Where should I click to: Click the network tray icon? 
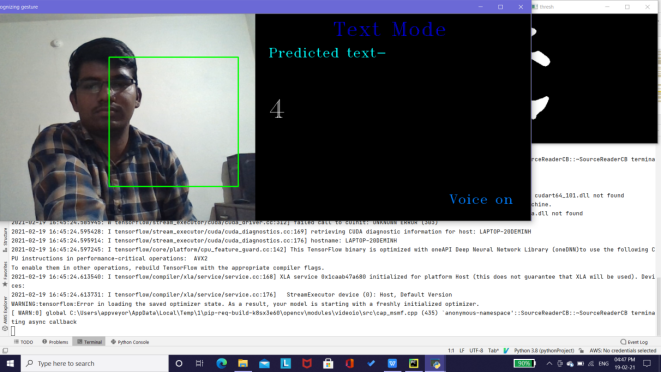click(591, 364)
